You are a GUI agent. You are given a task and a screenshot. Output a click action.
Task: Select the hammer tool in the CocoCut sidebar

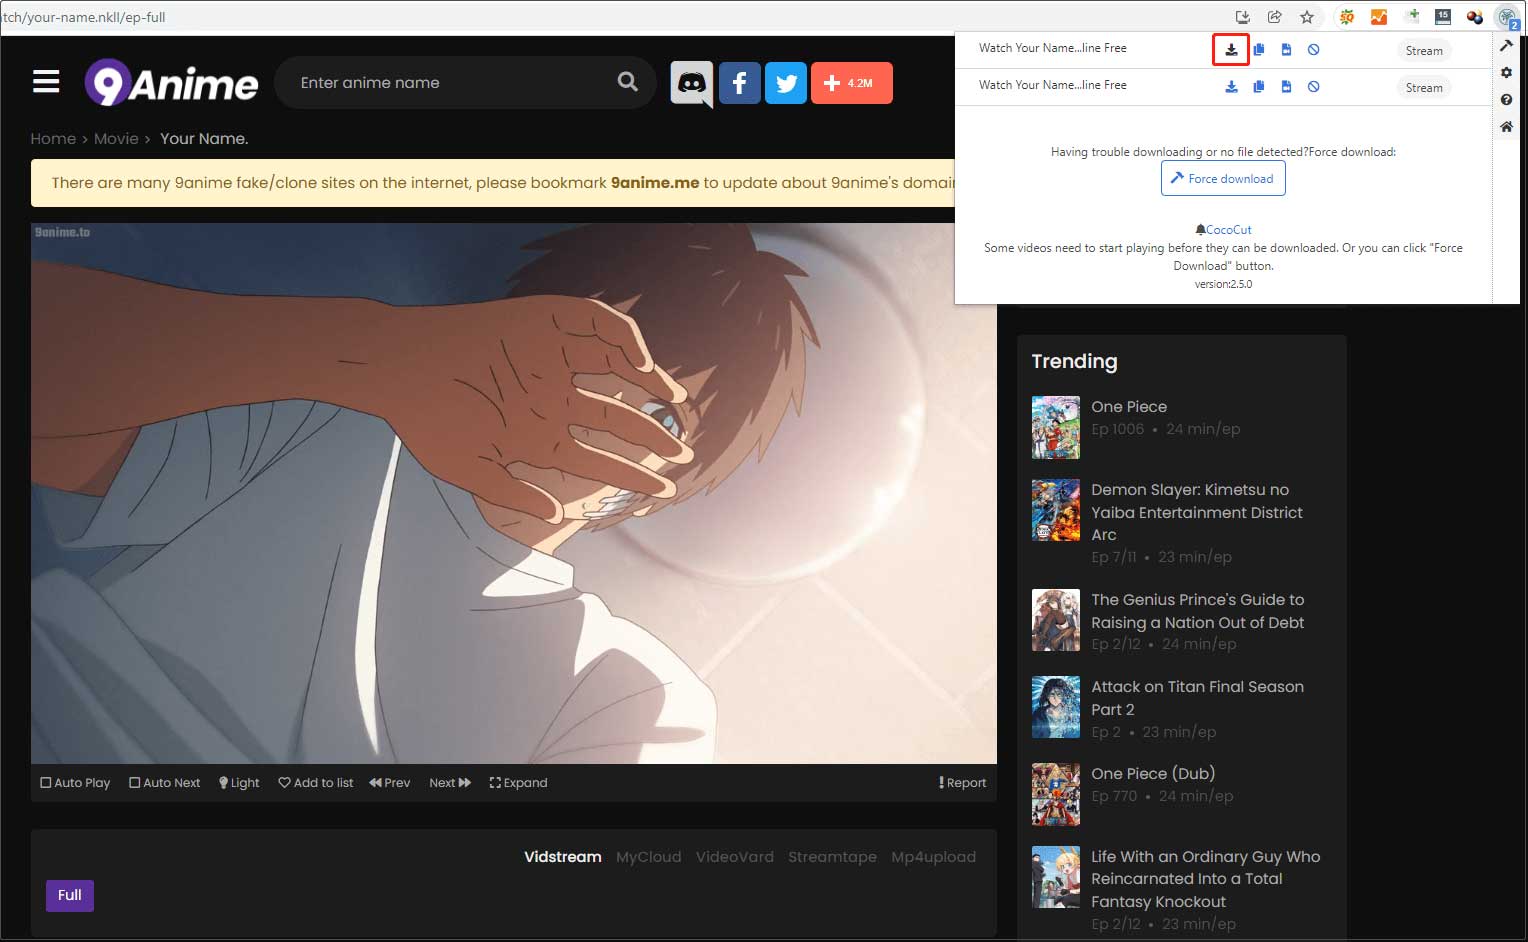[x=1506, y=45]
